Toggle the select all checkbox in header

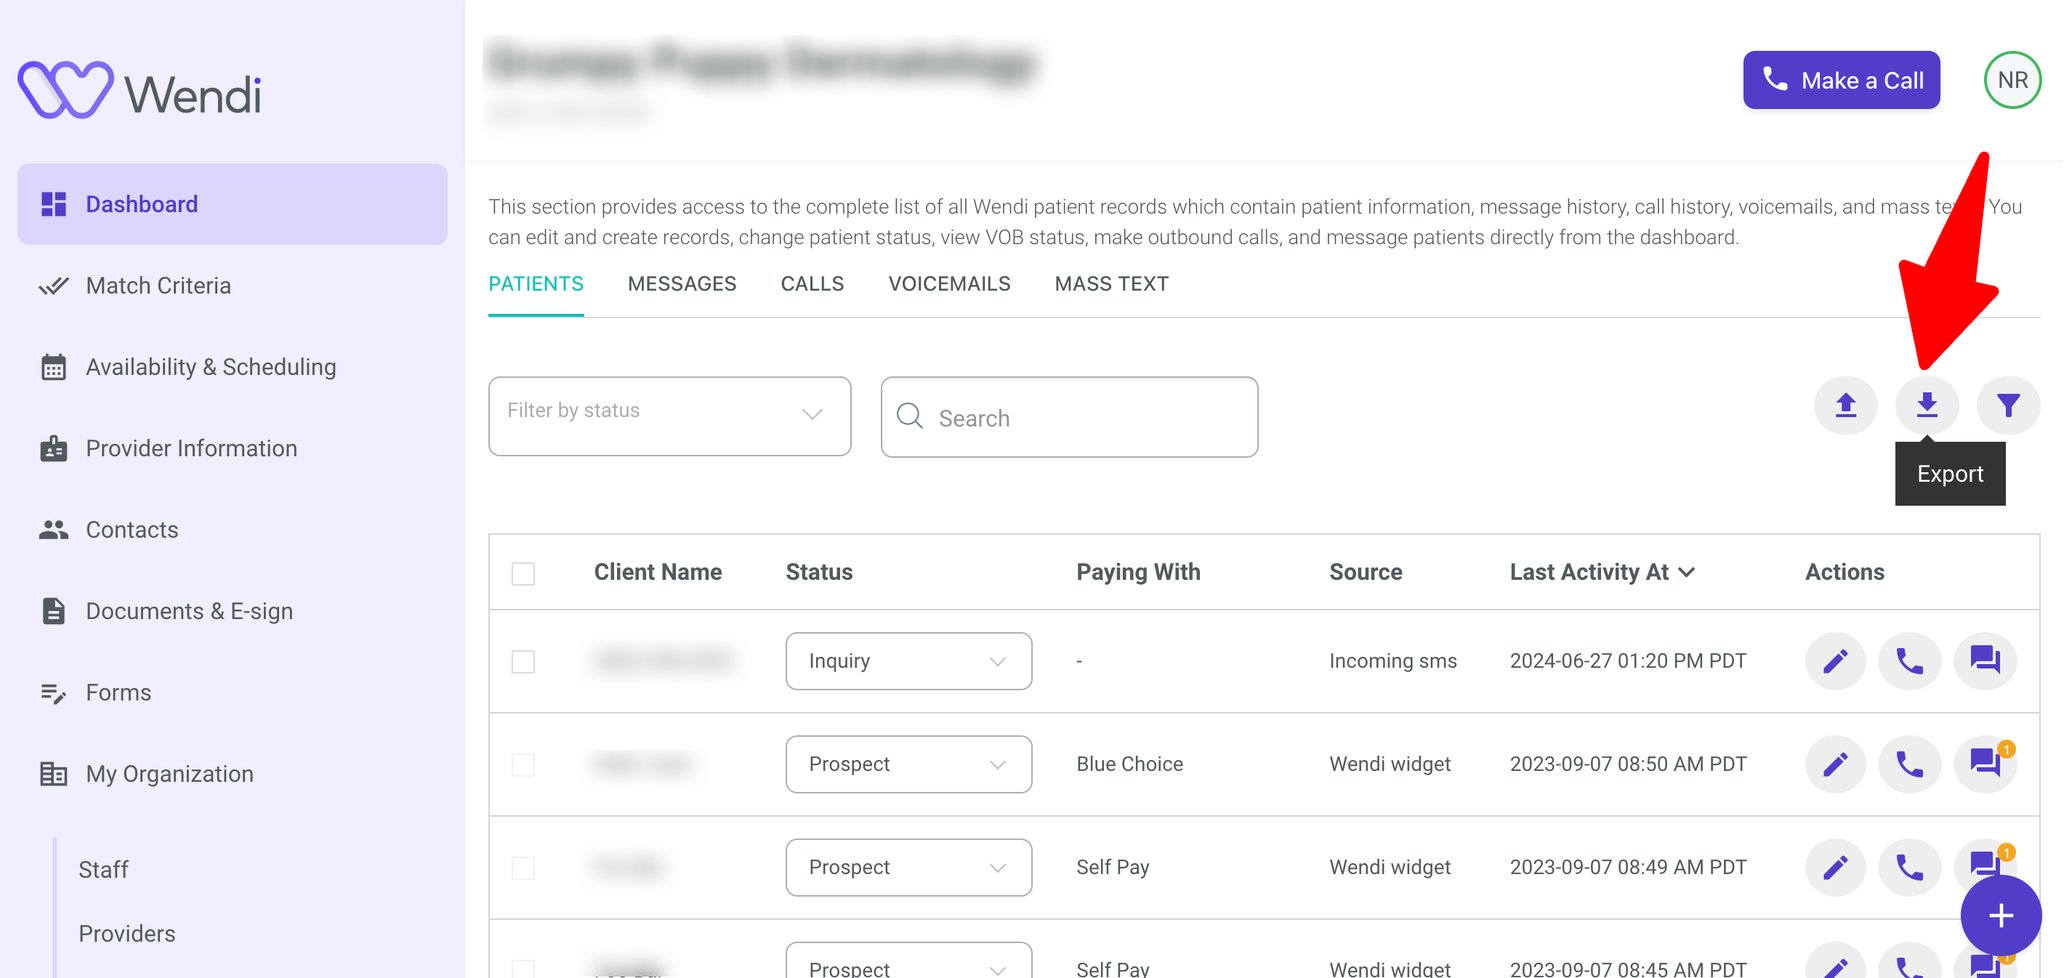point(523,574)
